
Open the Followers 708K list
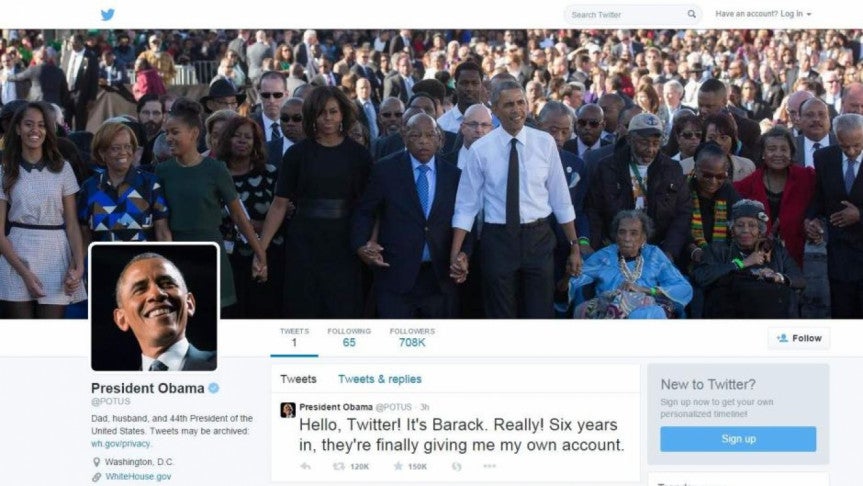412,337
